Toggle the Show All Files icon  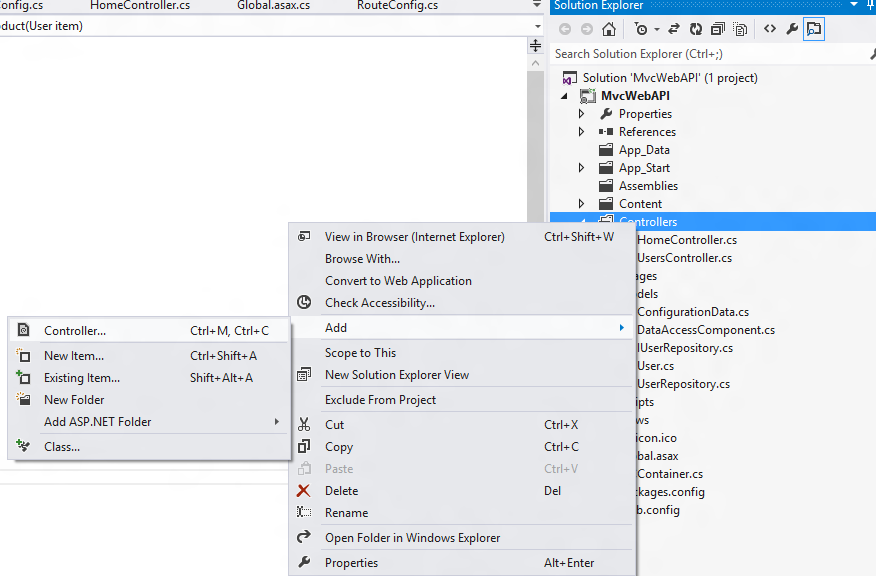(740, 29)
